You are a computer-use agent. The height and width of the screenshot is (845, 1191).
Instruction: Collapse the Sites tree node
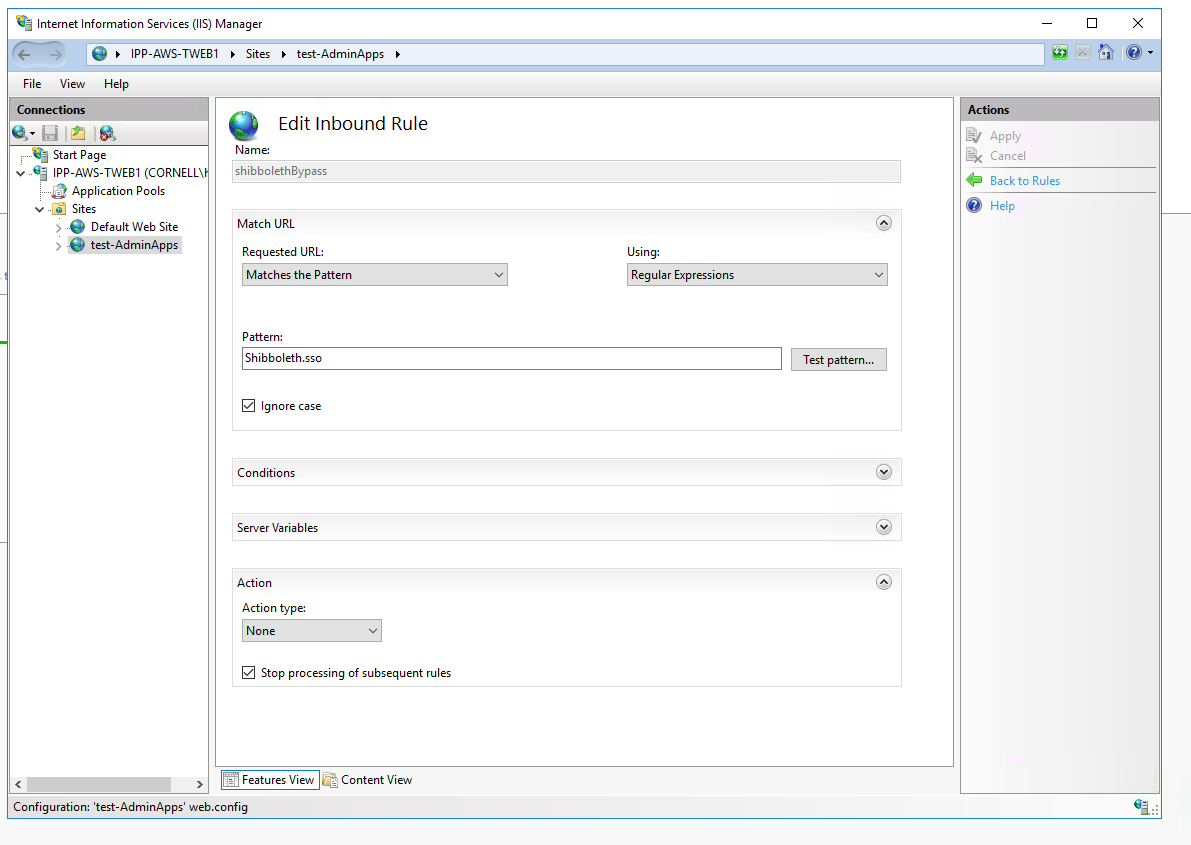tap(39, 209)
